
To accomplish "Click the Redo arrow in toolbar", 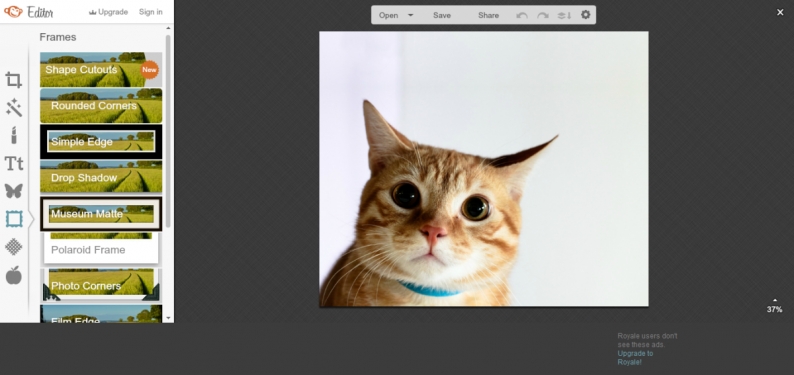I will click(543, 15).
